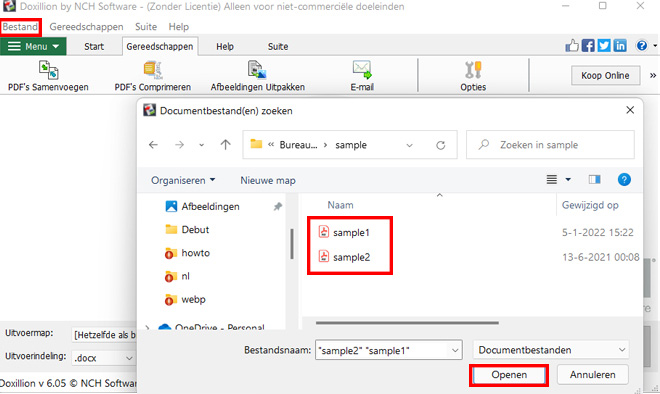Open Uitvoerindeling .docx dropdown
Image resolution: width=660 pixels, height=394 pixels.
pyautogui.click(x=103, y=358)
